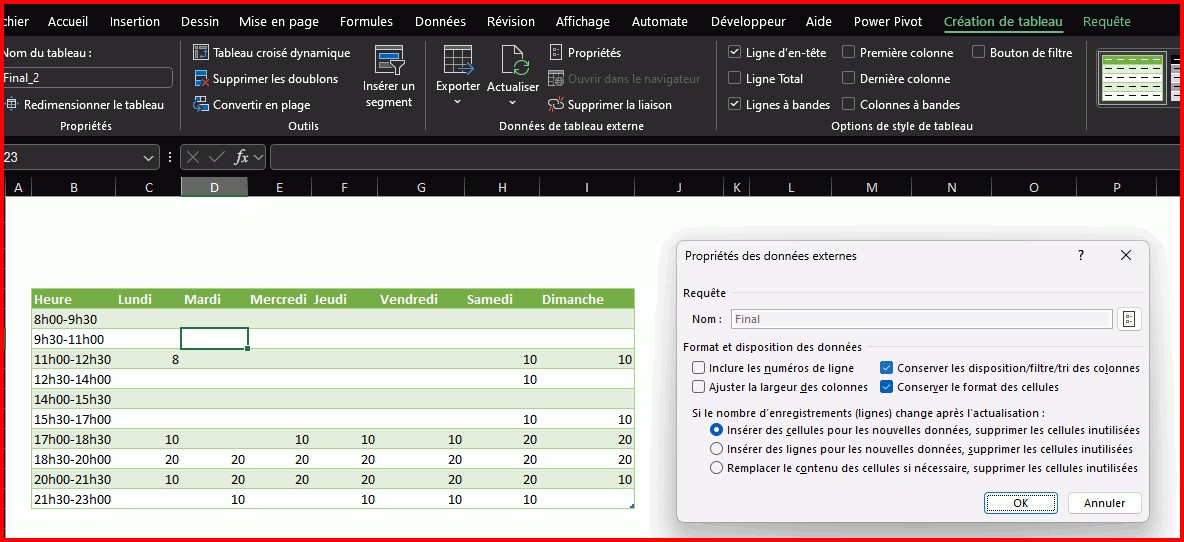The height and width of the screenshot is (542, 1184).
Task: Switch to the Requête tab
Action: (1106, 21)
